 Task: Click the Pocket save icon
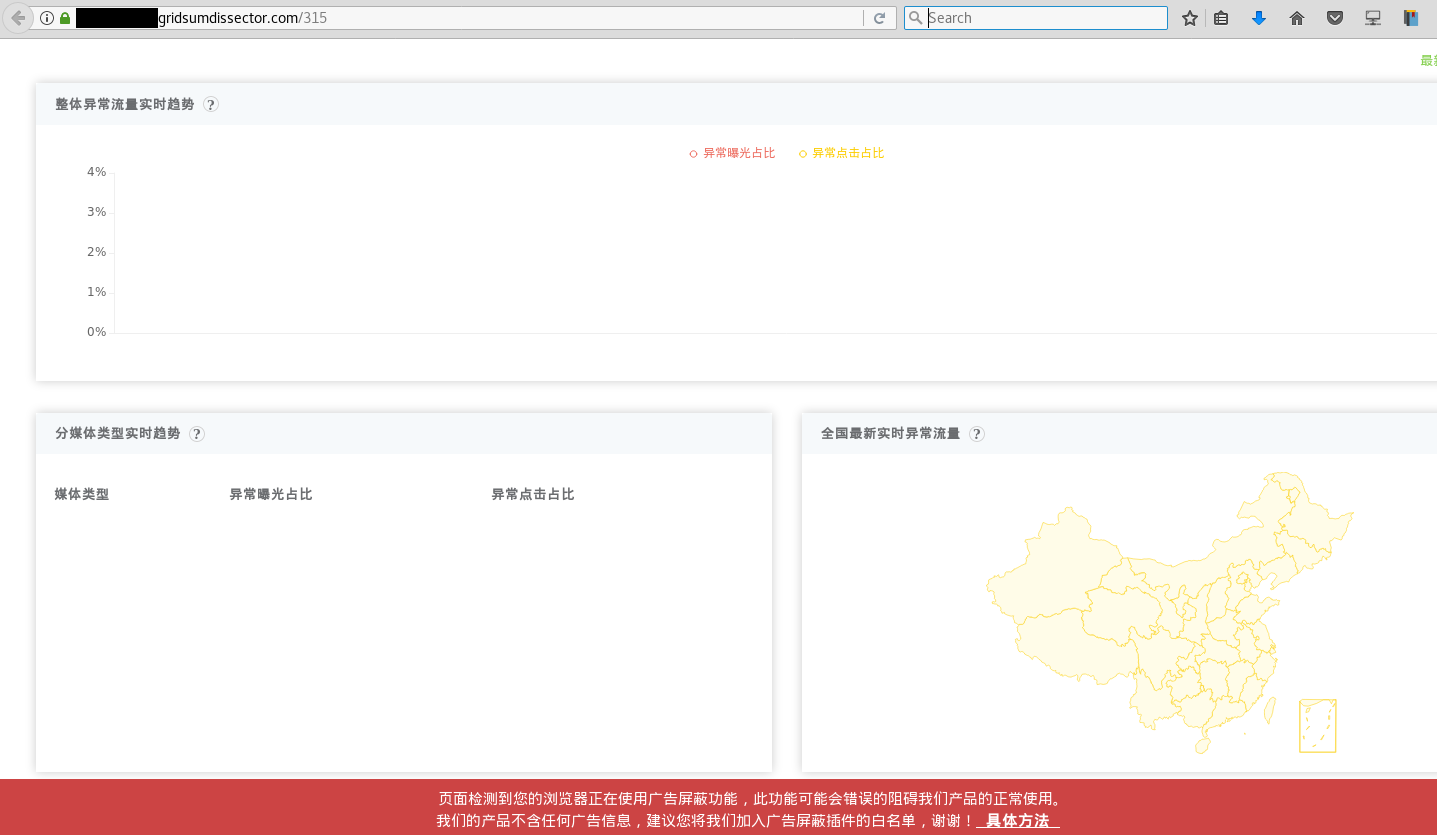click(1335, 18)
